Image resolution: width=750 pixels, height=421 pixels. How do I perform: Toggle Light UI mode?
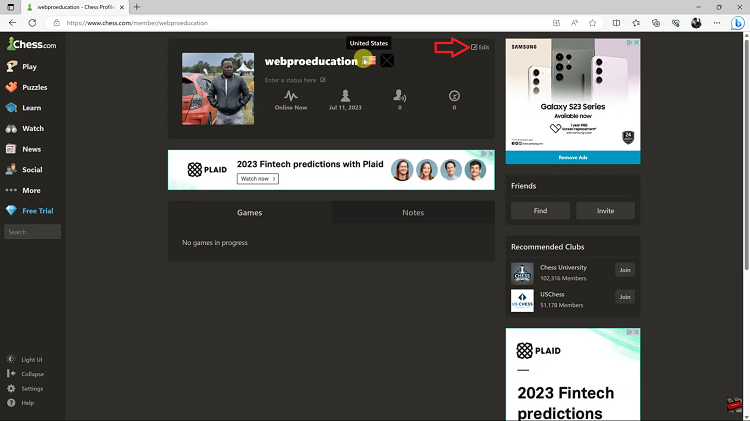(x=25, y=359)
